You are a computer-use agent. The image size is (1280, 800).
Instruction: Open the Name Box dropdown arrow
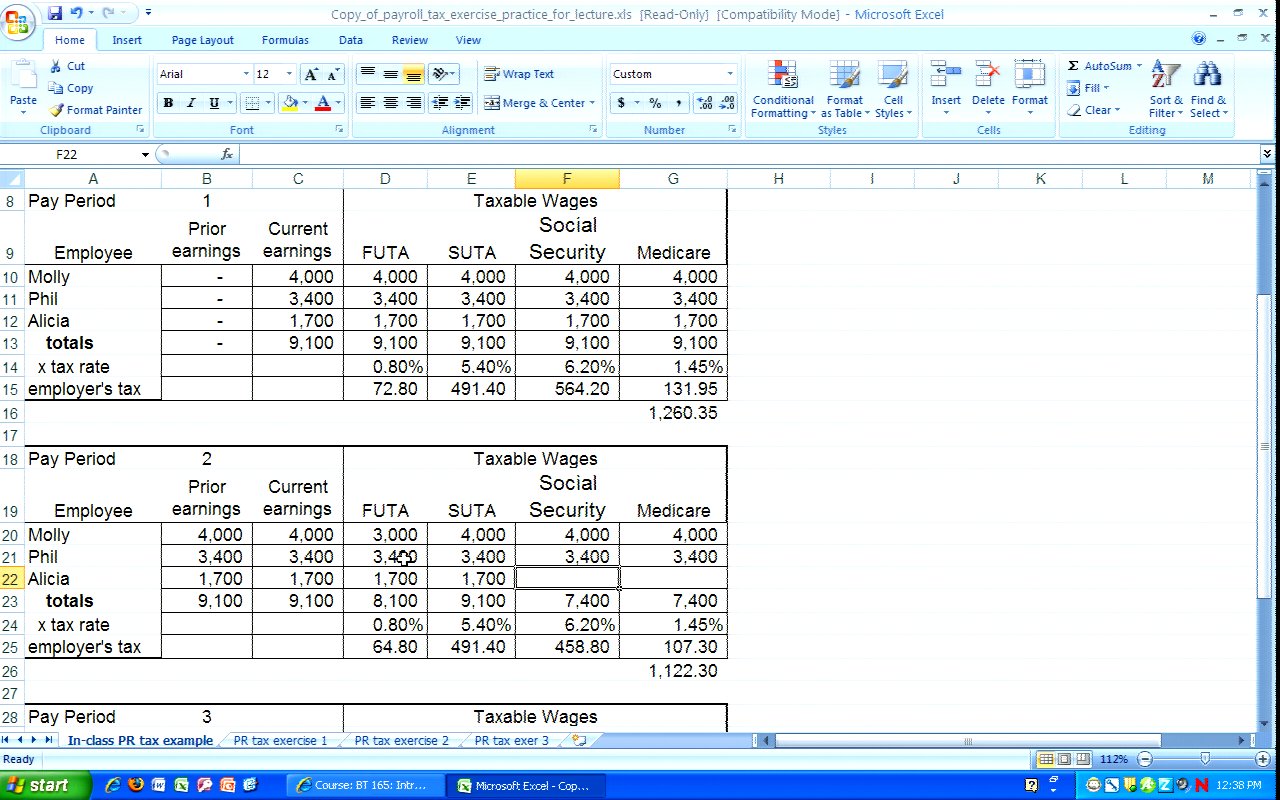tap(145, 154)
